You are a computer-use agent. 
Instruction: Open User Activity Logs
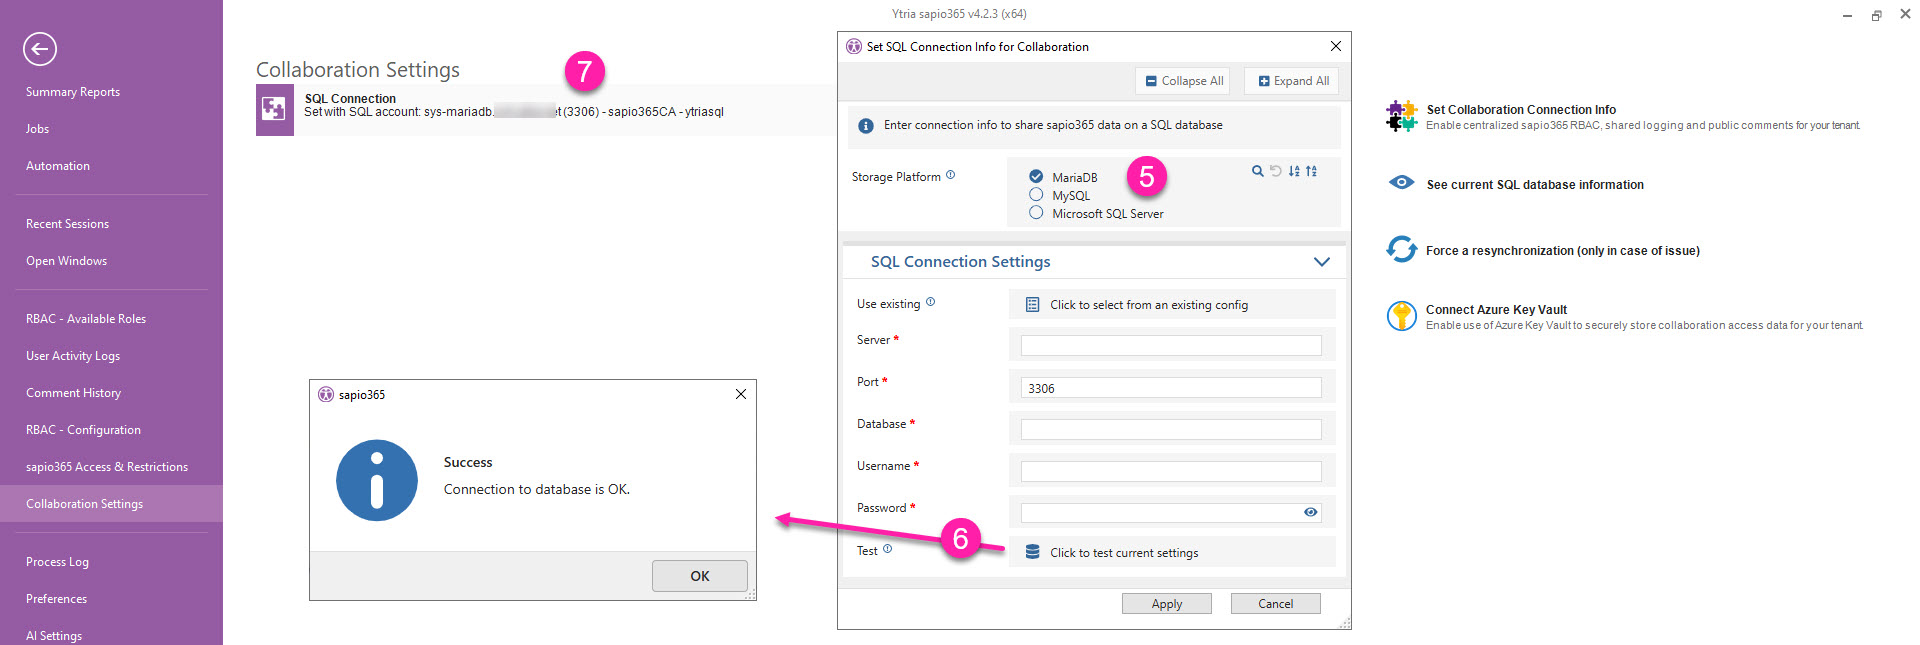73,356
